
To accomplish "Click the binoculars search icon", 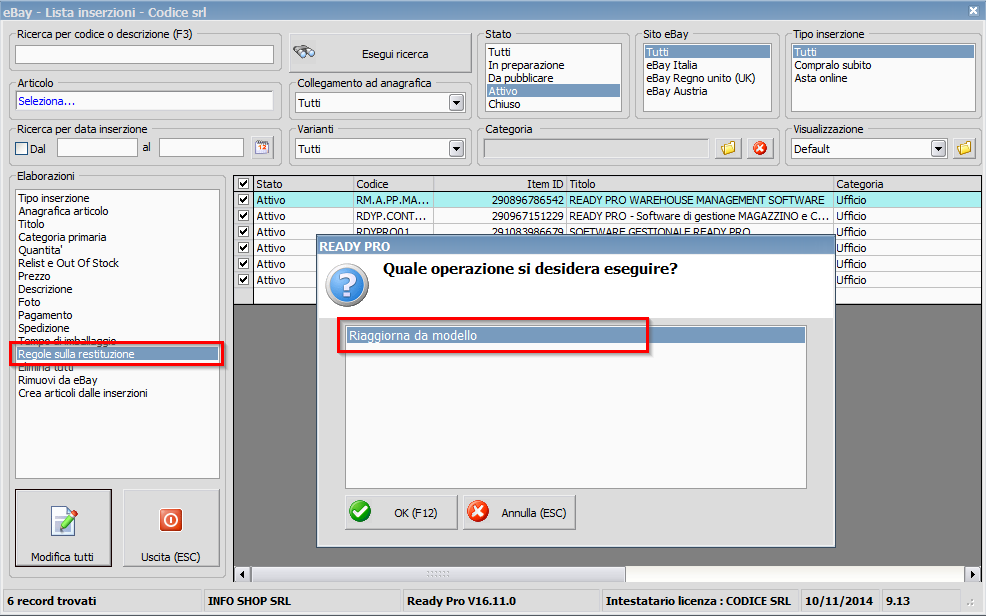I will (x=304, y=53).
